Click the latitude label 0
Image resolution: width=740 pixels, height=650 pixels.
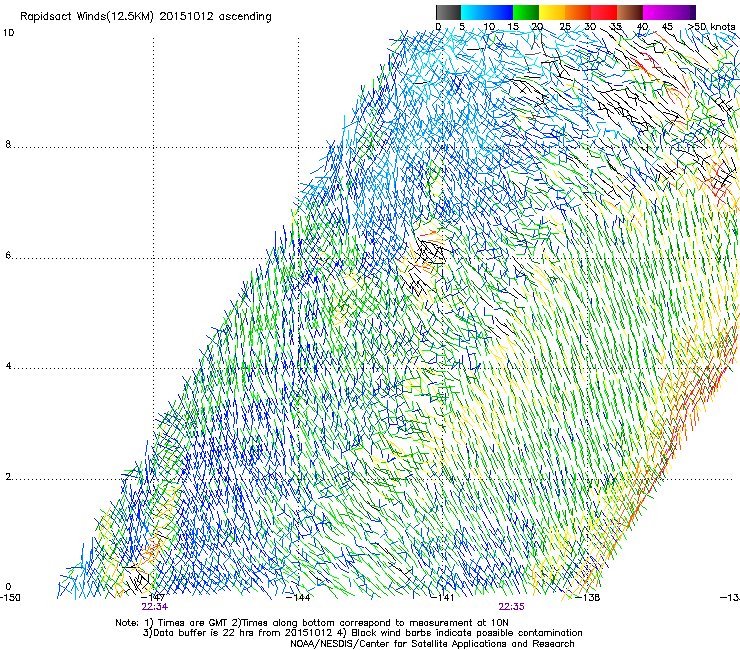coord(8,587)
